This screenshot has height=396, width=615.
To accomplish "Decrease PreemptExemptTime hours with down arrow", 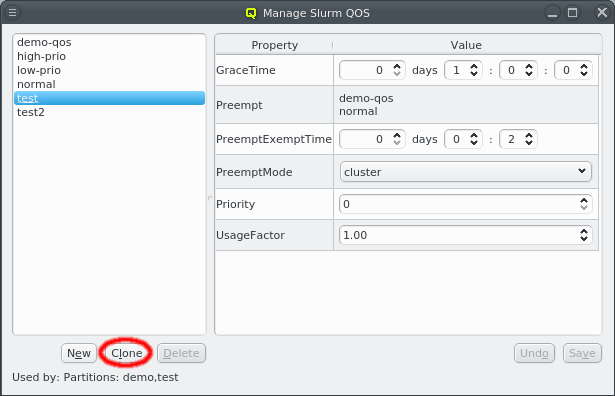I will click(474, 143).
